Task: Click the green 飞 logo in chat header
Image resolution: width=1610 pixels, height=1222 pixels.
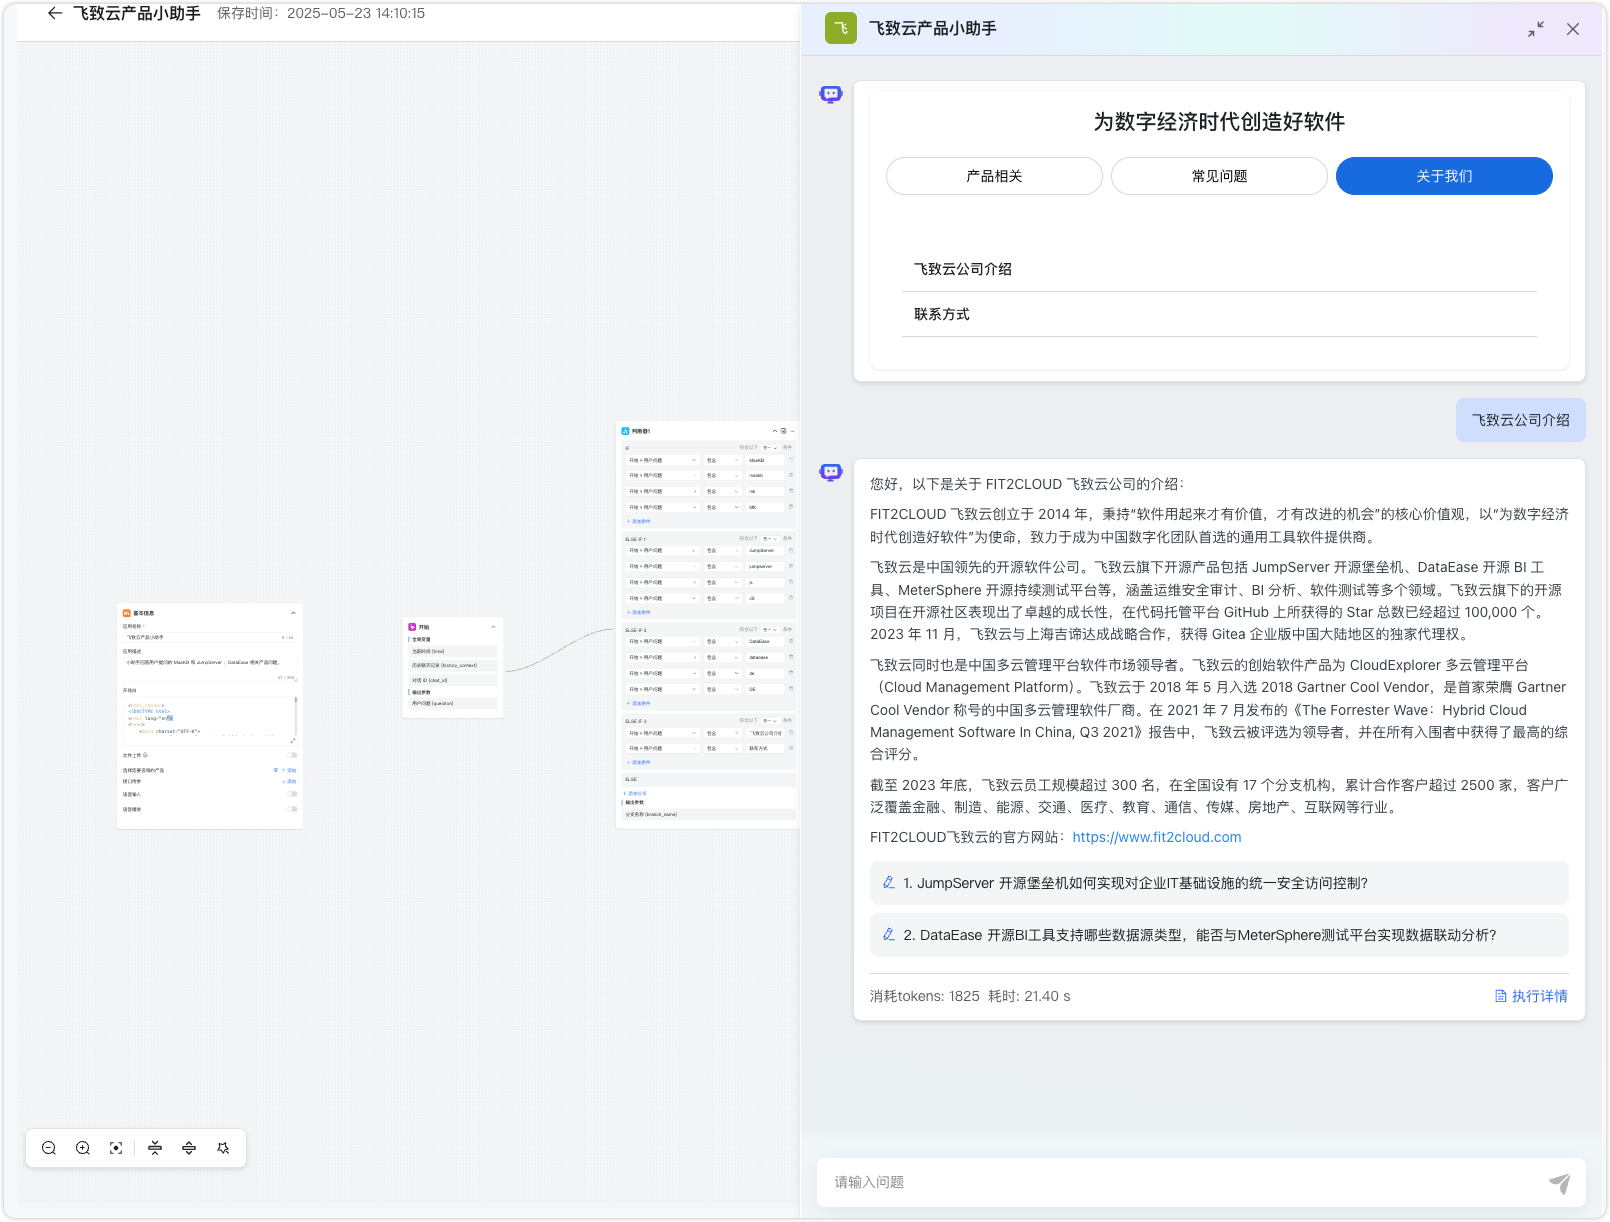Action: (x=841, y=28)
